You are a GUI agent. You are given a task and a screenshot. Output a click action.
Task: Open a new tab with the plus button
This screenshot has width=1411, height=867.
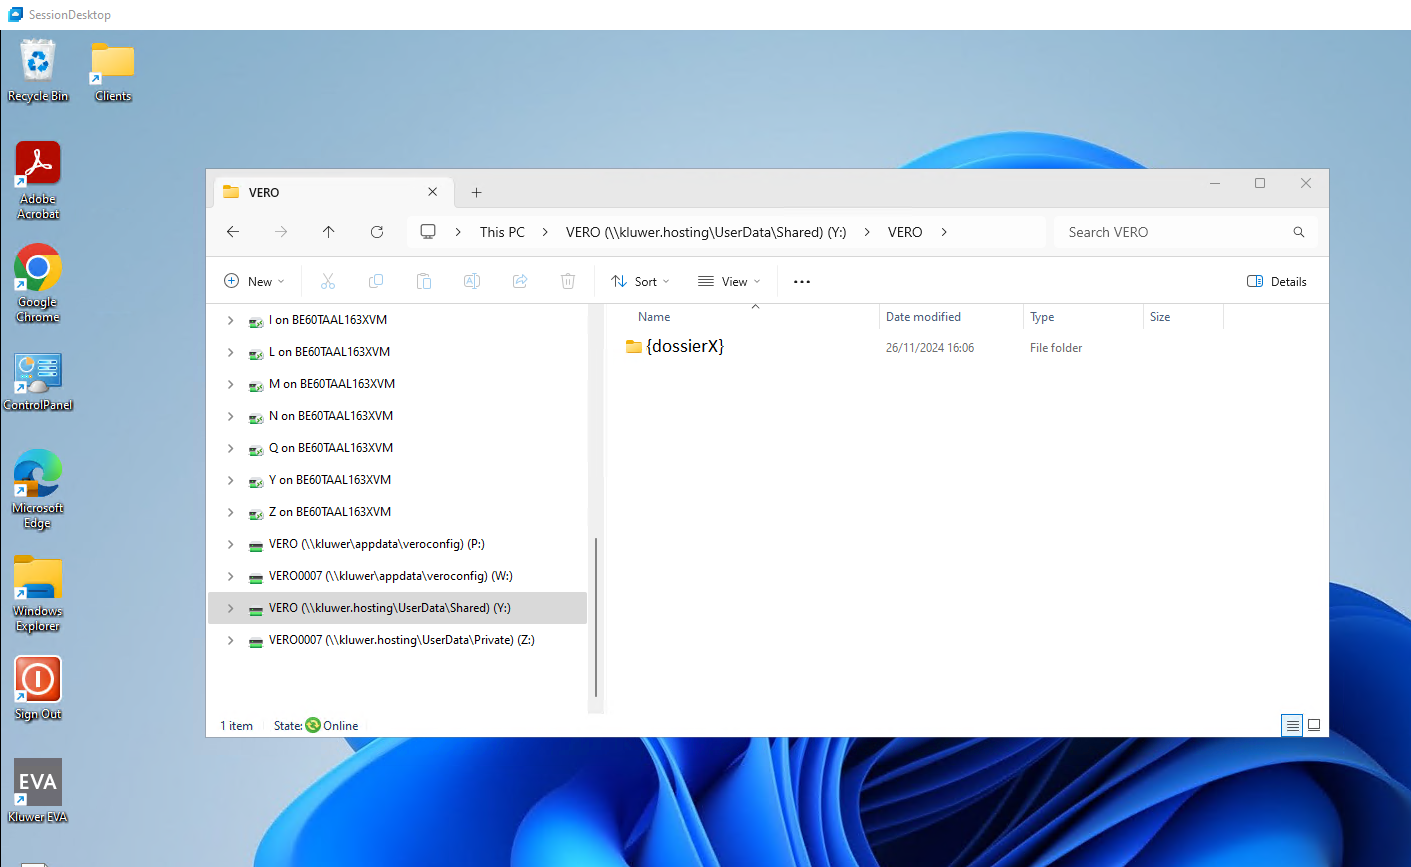tap(476, 191)
